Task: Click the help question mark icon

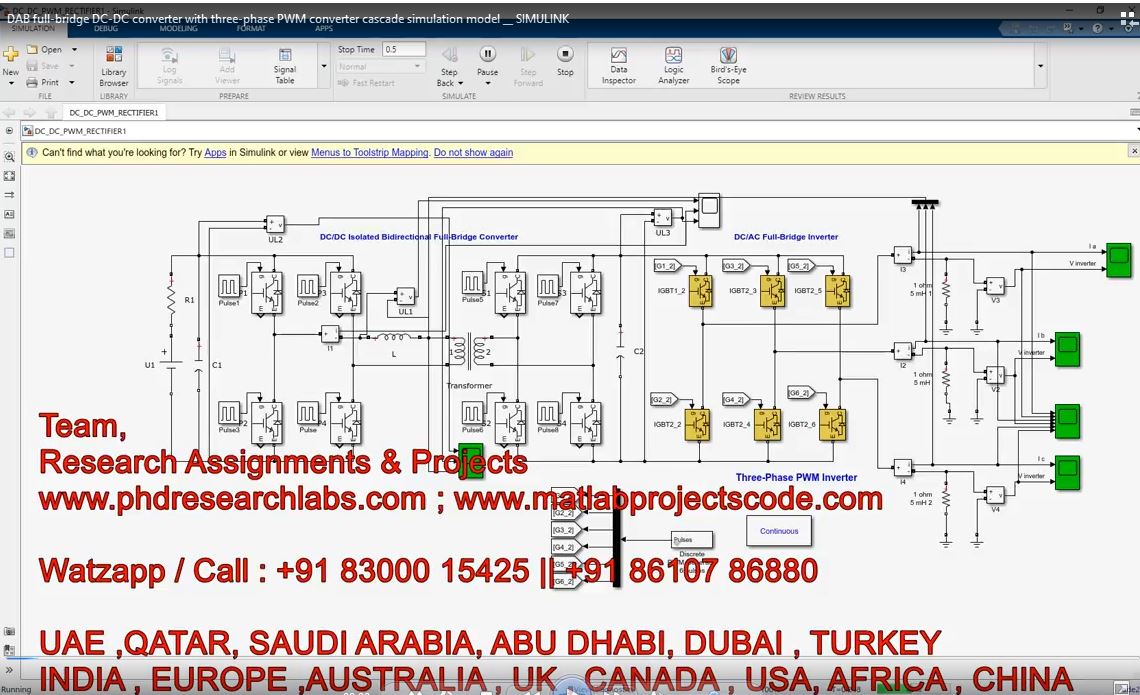Action: pos(1097,28)
